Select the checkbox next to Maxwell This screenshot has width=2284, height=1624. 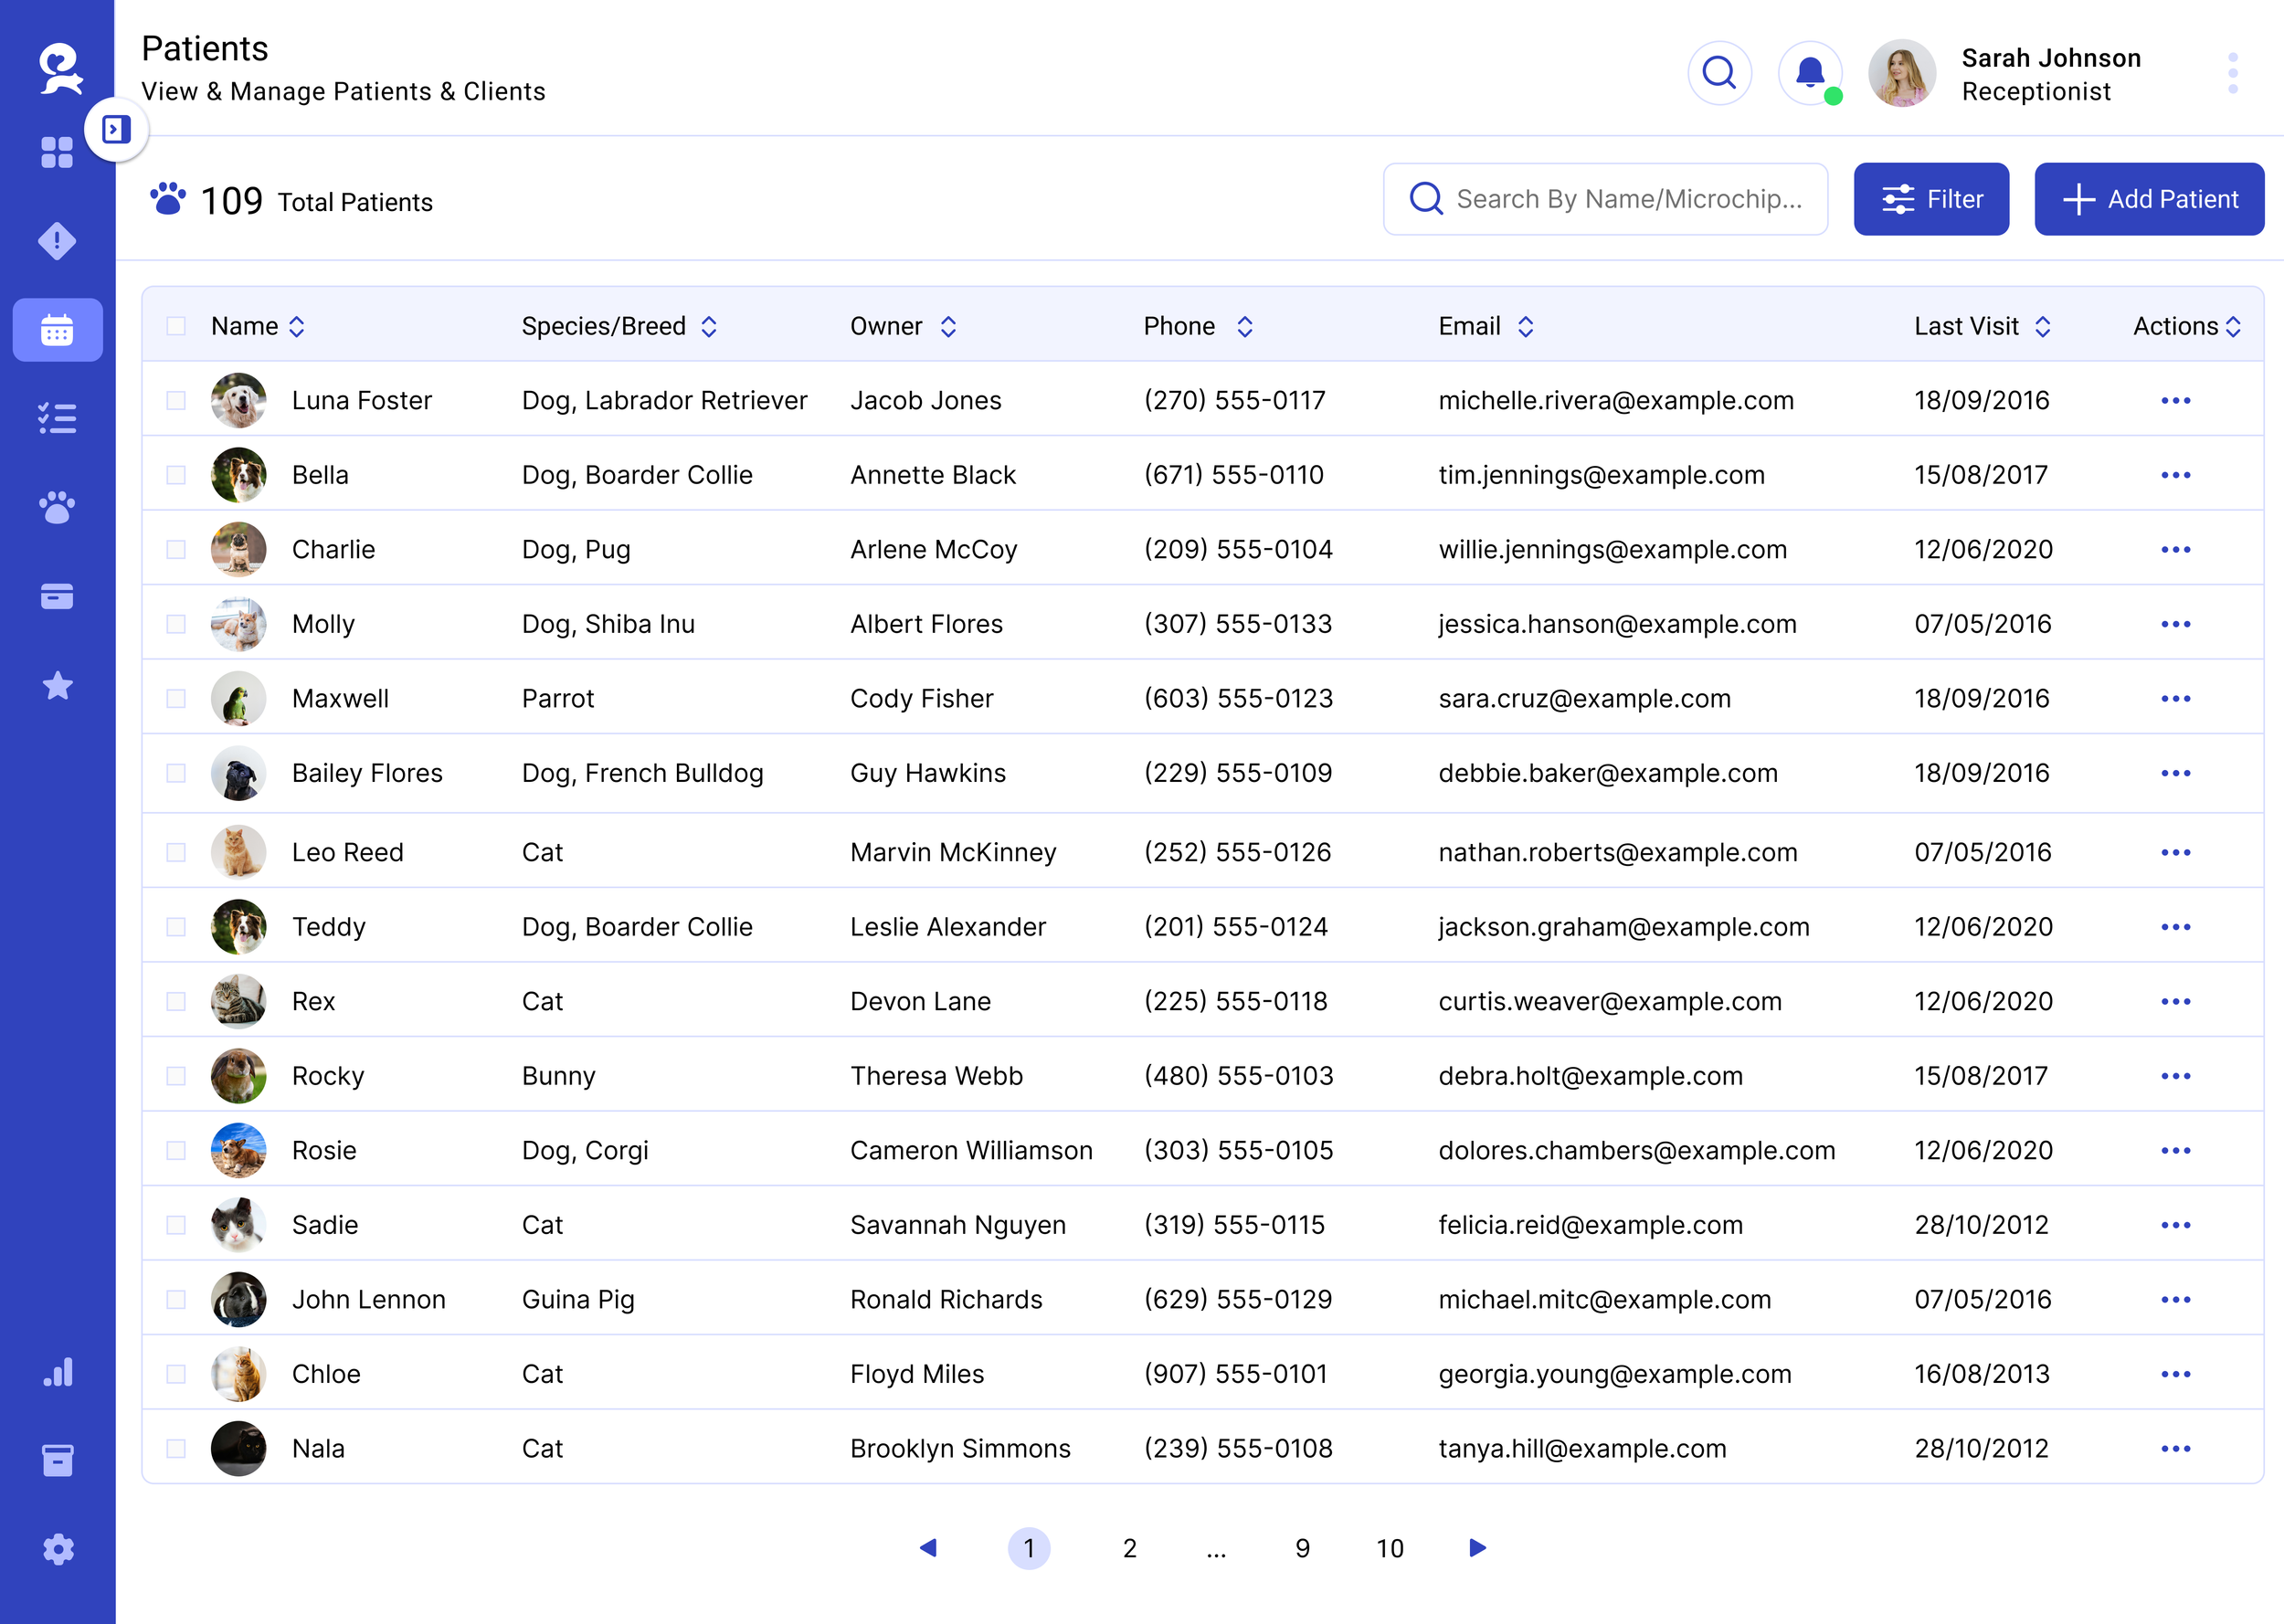(176, 699)
